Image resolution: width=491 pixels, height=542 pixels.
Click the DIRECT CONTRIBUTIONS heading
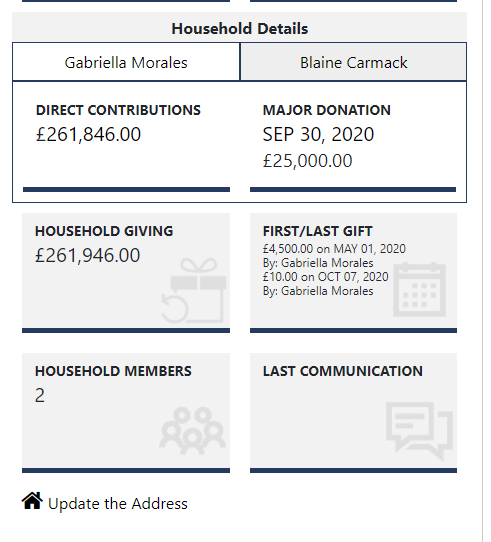point(118,110)
